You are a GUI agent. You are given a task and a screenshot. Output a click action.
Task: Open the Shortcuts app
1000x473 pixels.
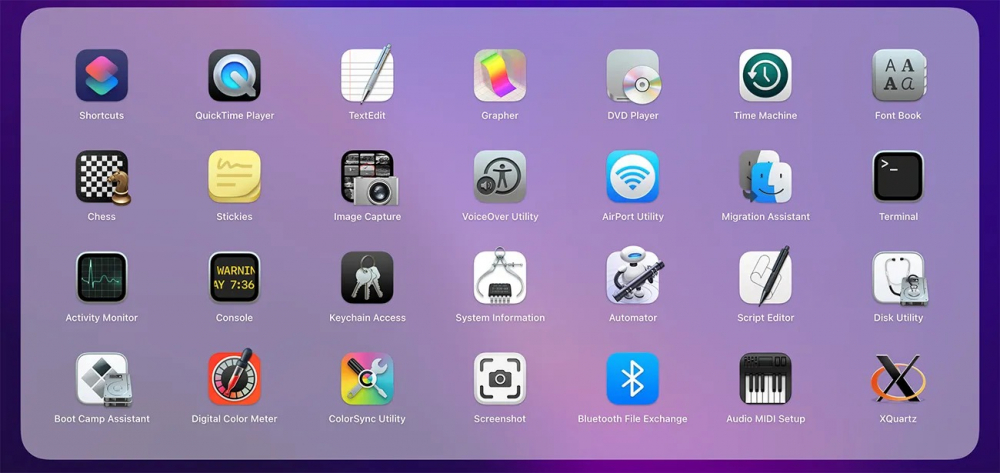point(101,76)
